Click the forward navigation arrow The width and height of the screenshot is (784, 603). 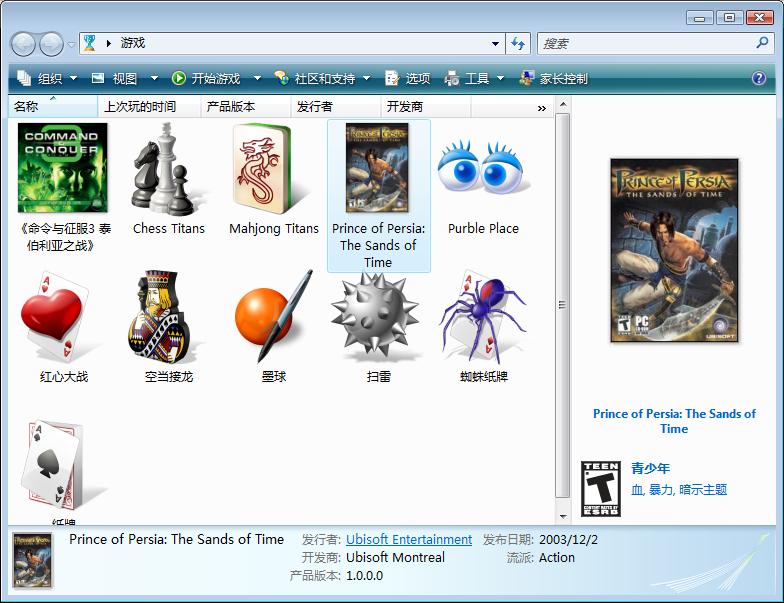[51, 44]
